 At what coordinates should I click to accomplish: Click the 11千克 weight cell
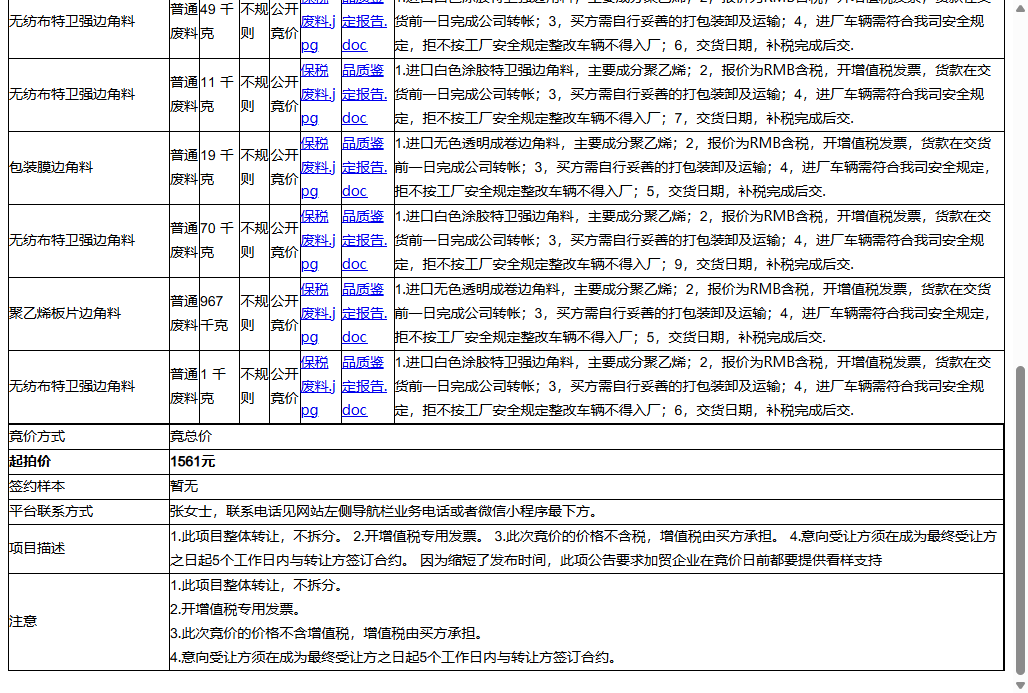click(x=219, y=94)
